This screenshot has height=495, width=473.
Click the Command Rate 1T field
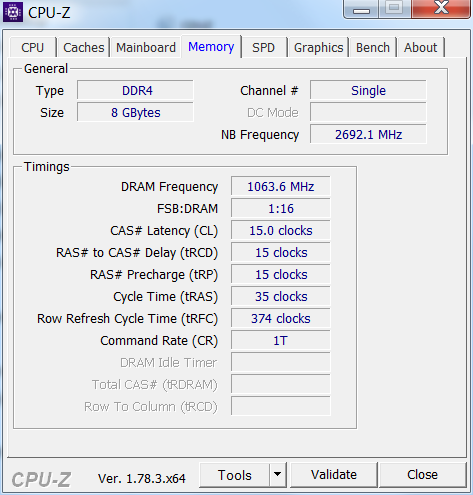click(281, 340)
